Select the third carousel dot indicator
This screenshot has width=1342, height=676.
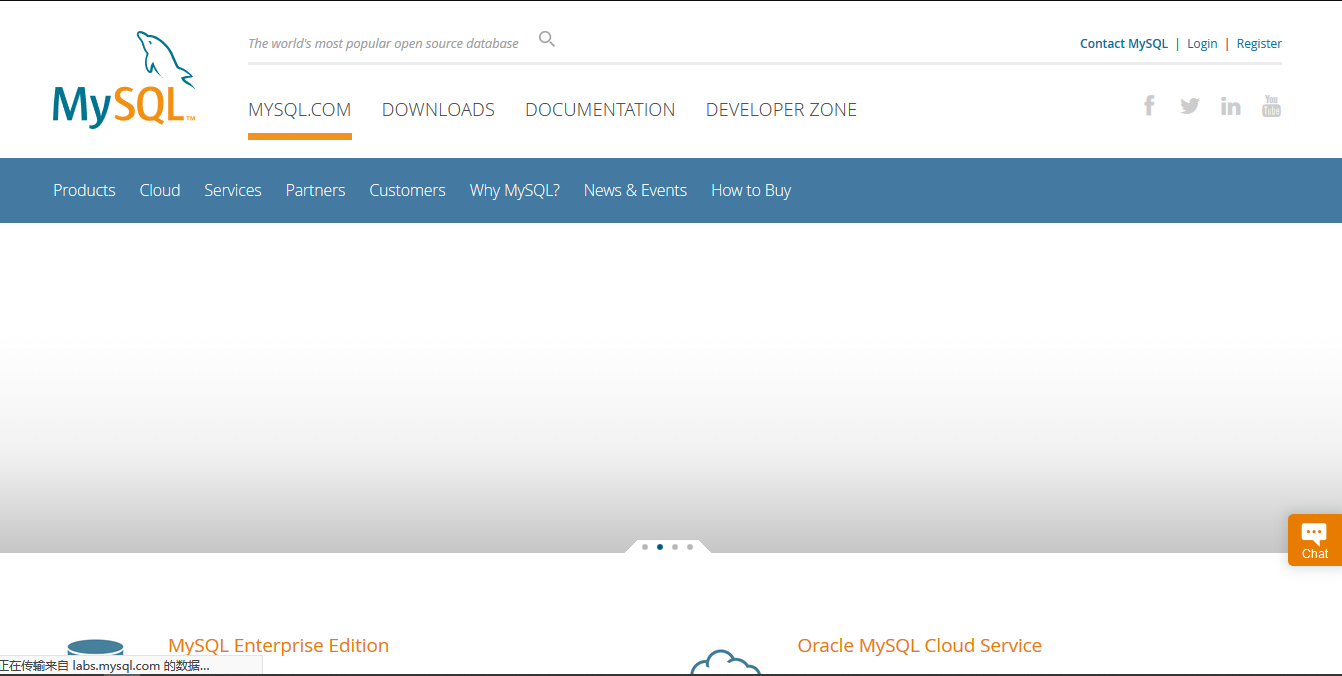674,547
